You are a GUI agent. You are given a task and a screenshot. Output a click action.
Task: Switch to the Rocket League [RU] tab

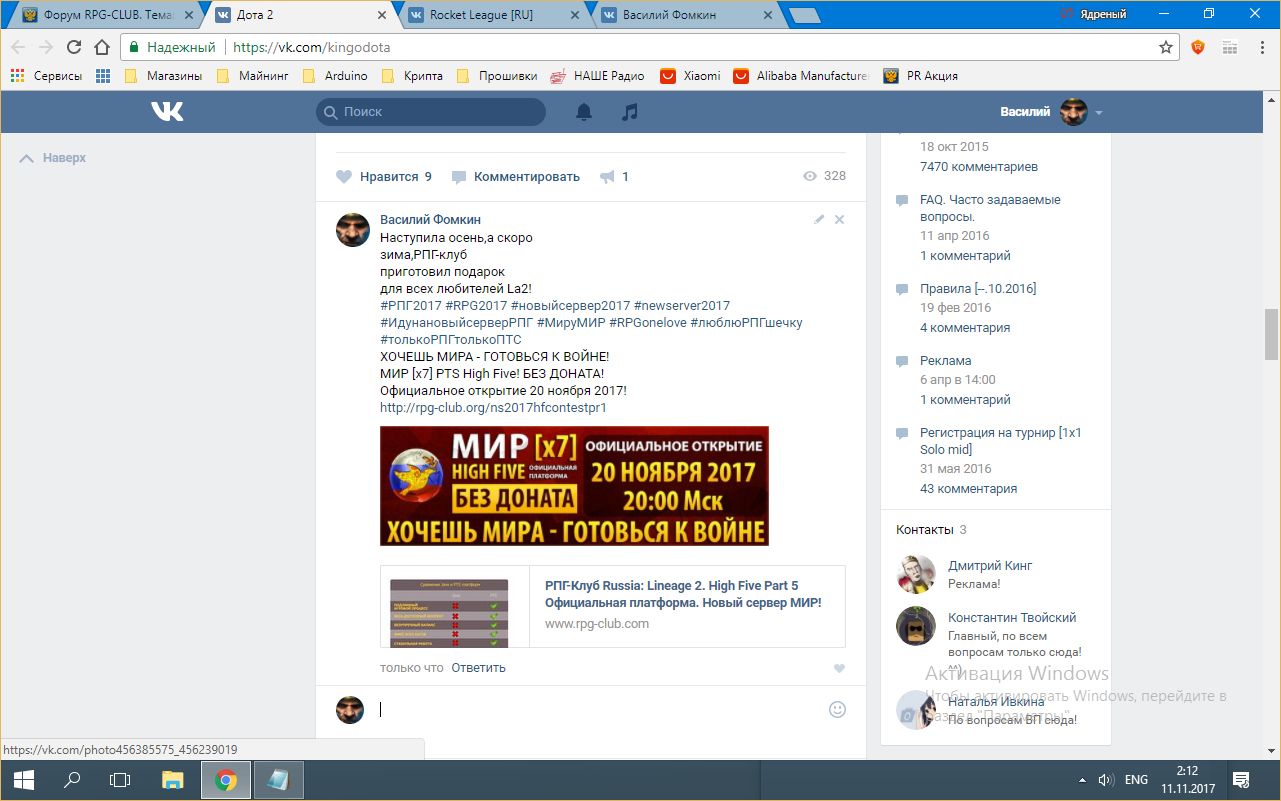pyautogui.click(x=493, y=15)
